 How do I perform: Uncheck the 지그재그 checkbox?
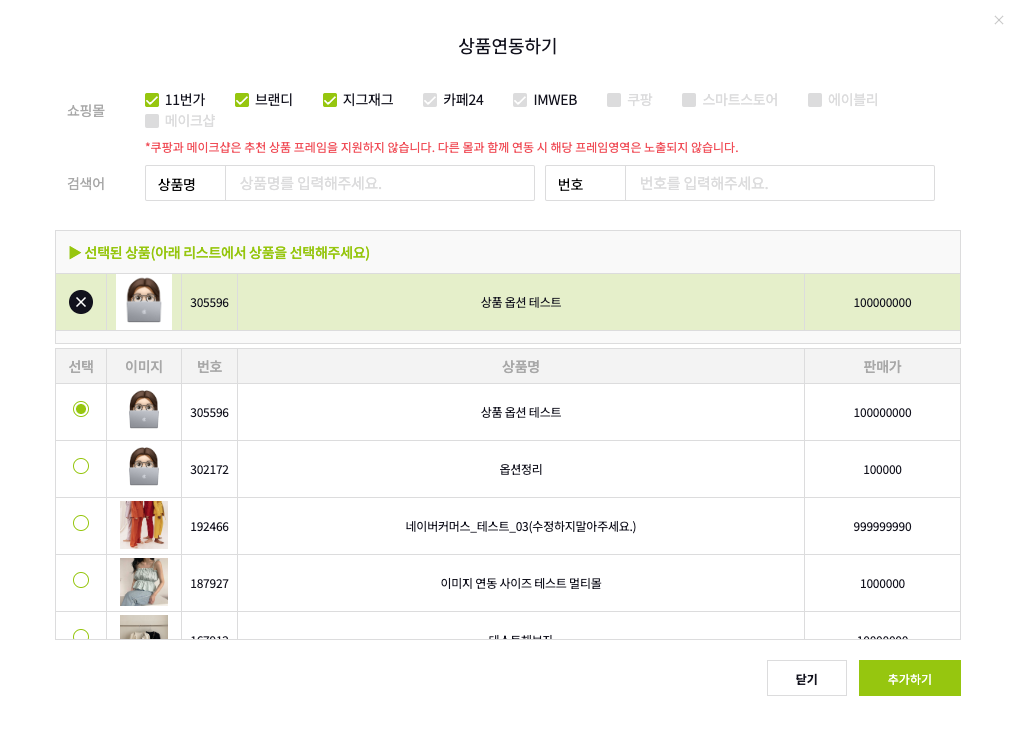pos(330,100)
